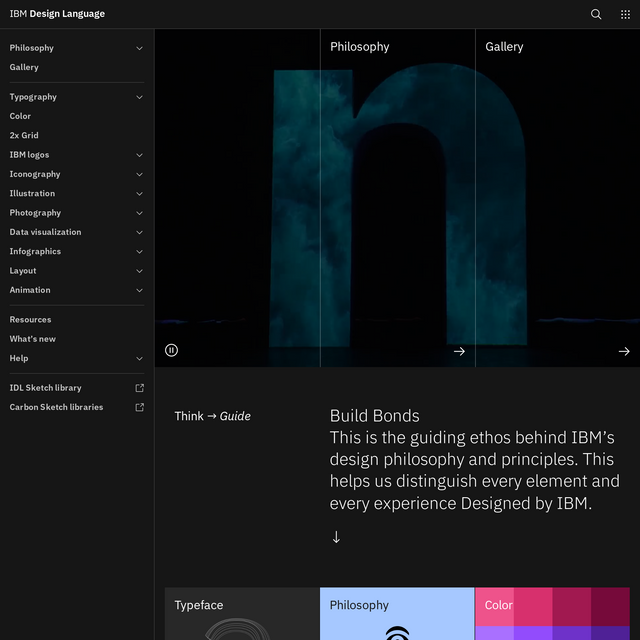Open external link icon for Carbon Sketch libraries
This screenshot has width=640, height=640.
(x=140, y=407)
